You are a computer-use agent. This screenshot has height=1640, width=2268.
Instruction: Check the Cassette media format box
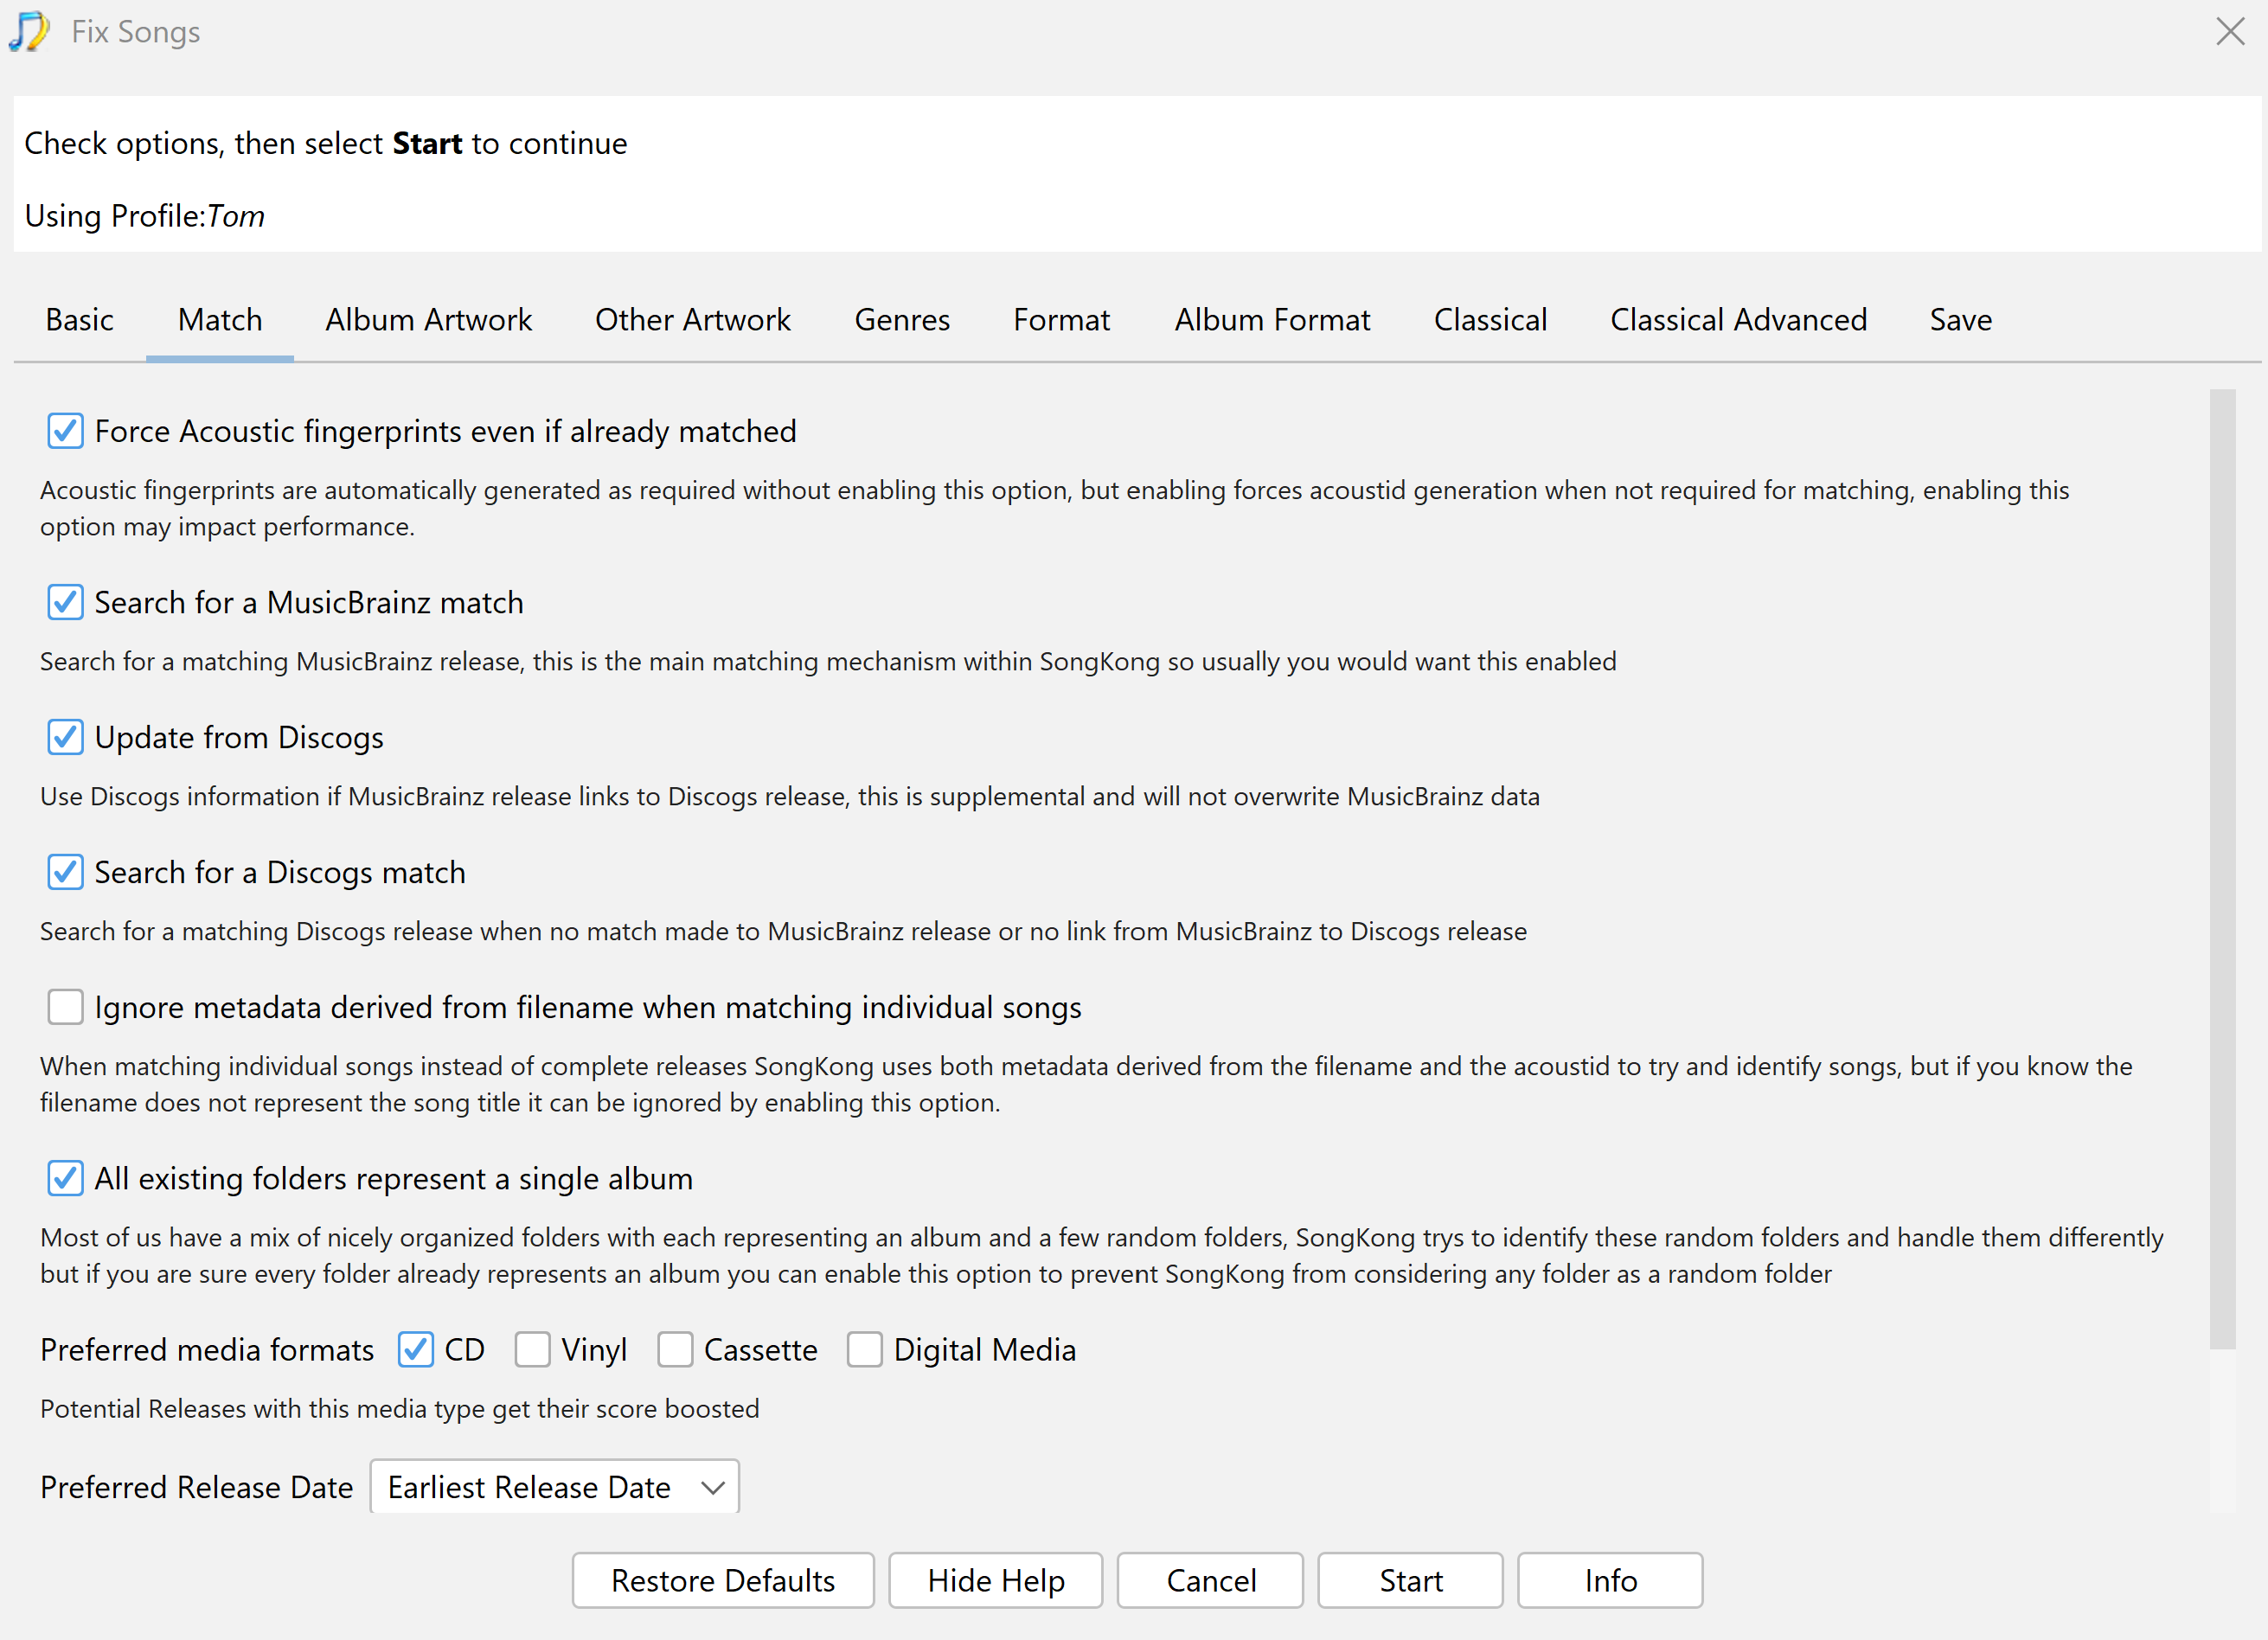coord(675,1349)
